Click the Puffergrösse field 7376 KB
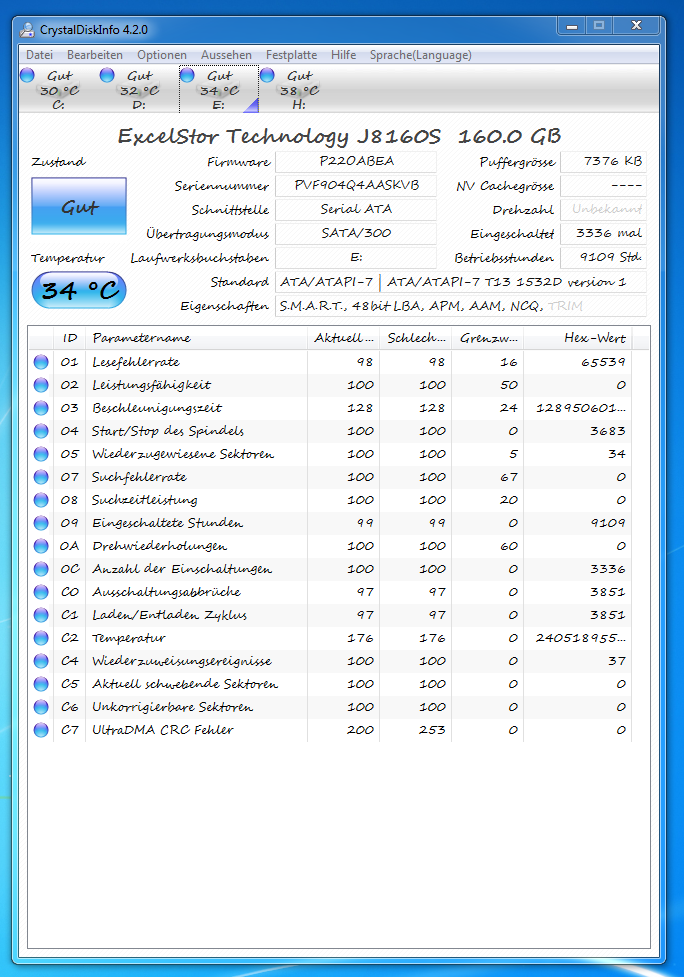This screenshot has width=684, height=977. (603, 161)
